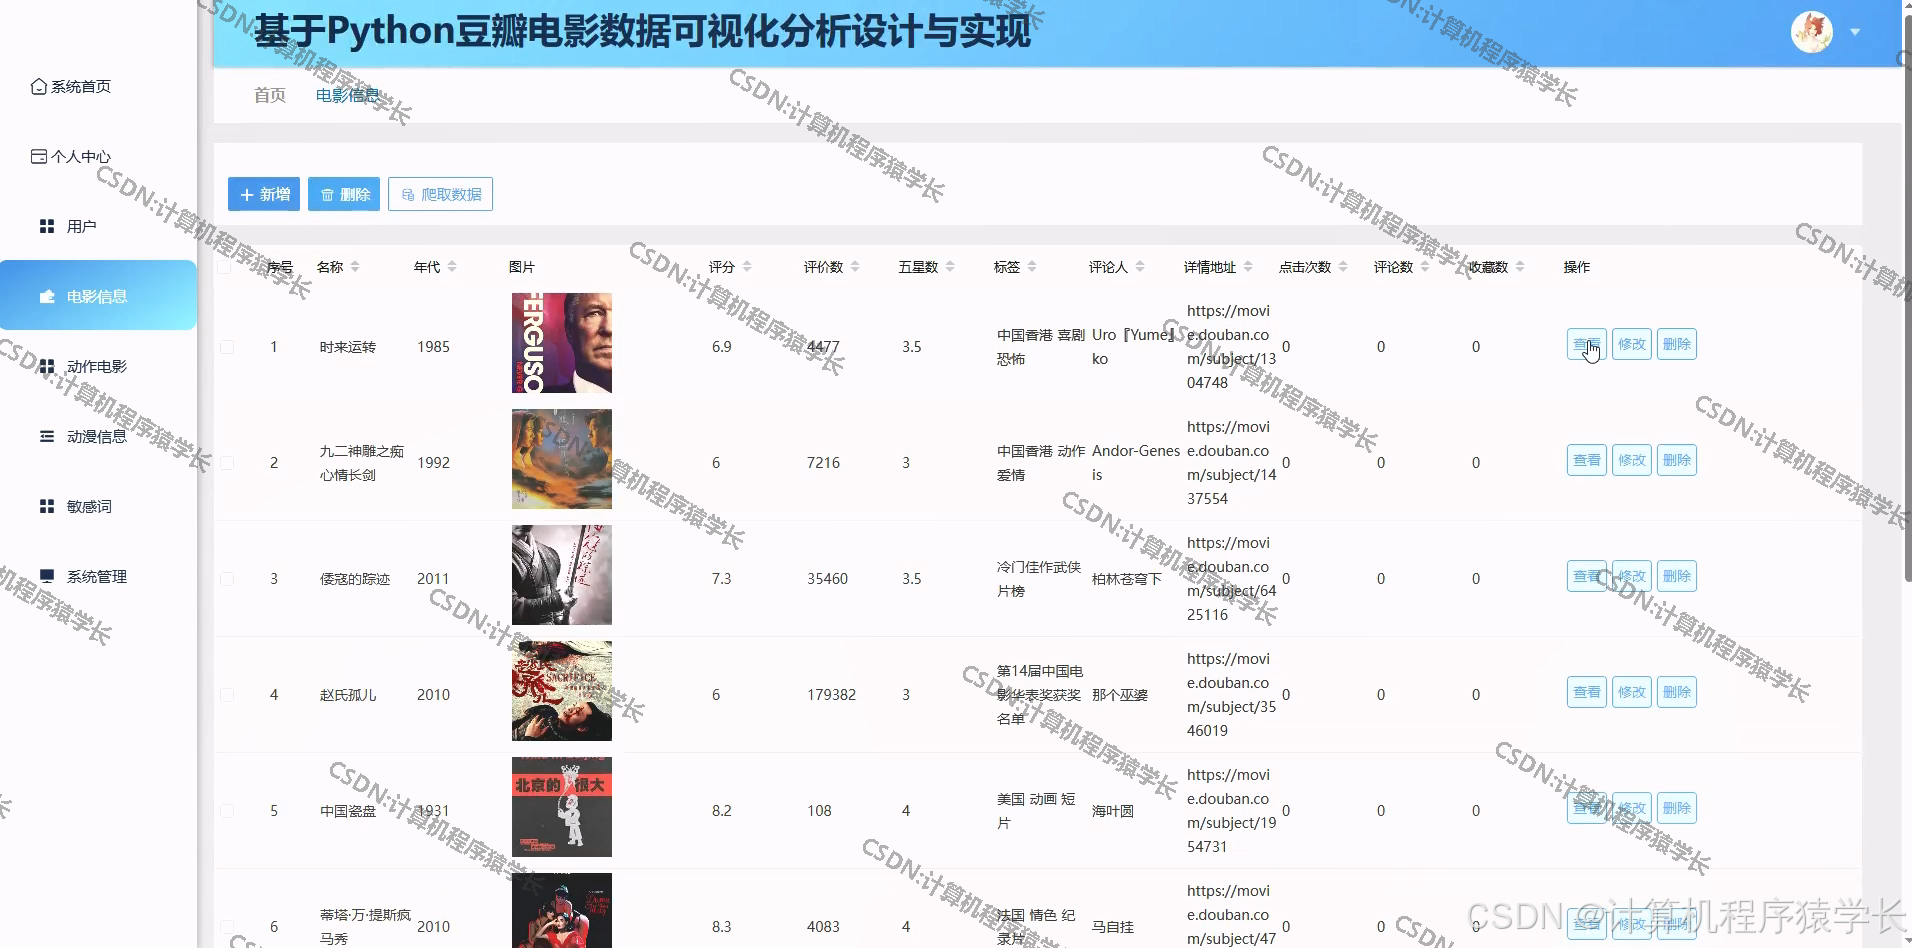
Task: Click 删除 for 赵氏孤儿
Action: [x=1677, y=692]
